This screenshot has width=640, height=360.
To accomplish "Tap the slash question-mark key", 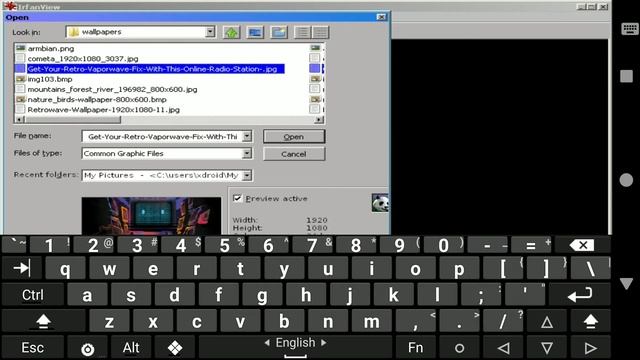I will pos(503,321).
